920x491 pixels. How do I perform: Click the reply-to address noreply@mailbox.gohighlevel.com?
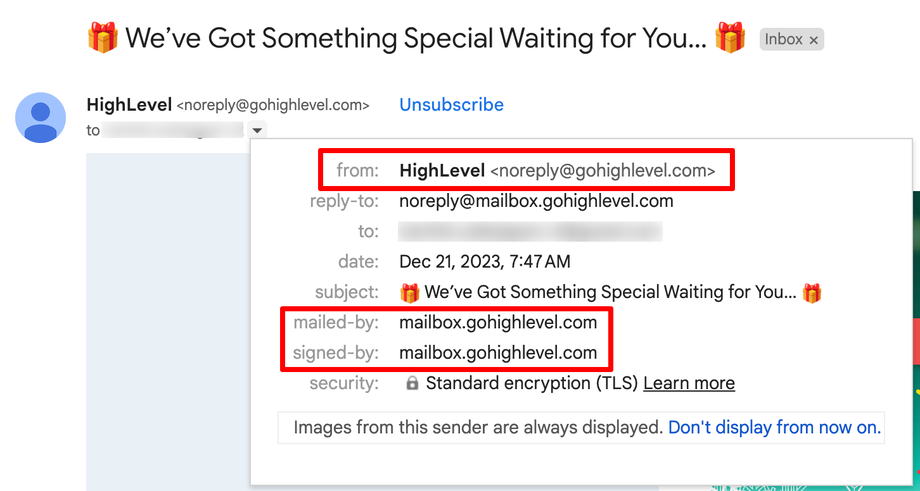point(536,201)
